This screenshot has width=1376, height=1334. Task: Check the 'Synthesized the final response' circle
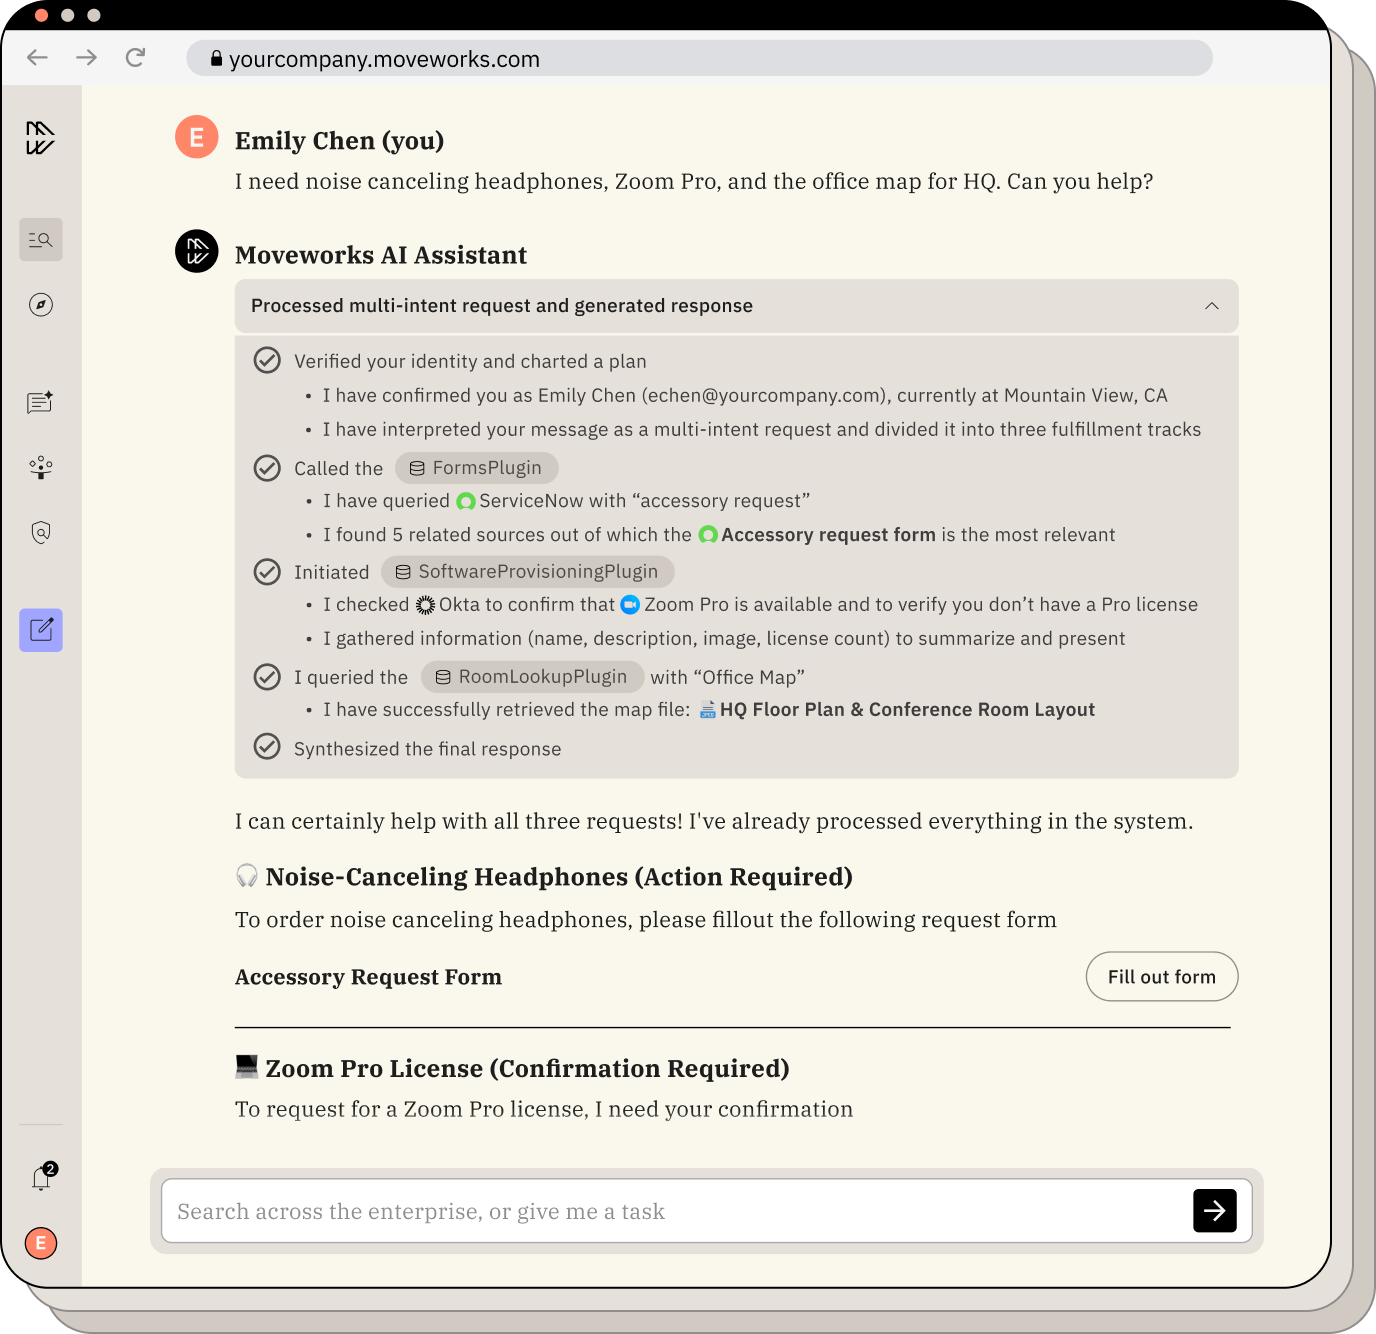tap(267, 747)
